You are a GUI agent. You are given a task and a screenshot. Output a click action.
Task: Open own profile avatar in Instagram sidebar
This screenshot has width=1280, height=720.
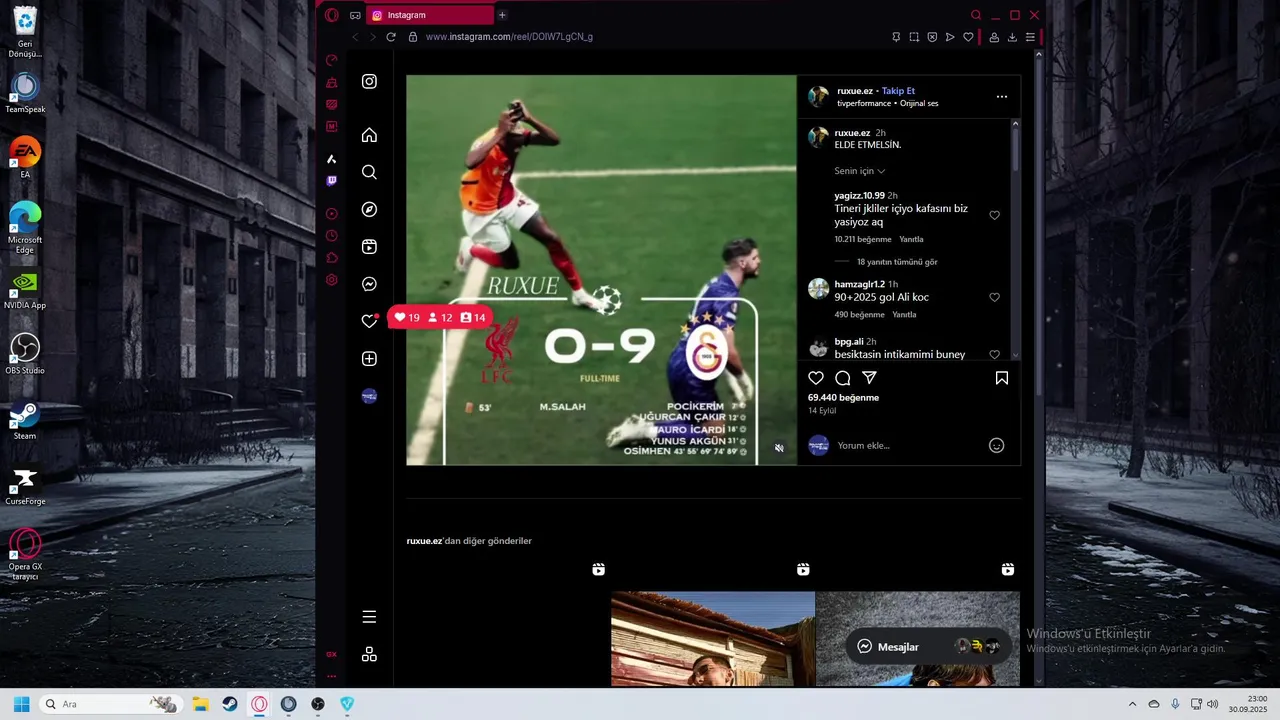point(369,396)
